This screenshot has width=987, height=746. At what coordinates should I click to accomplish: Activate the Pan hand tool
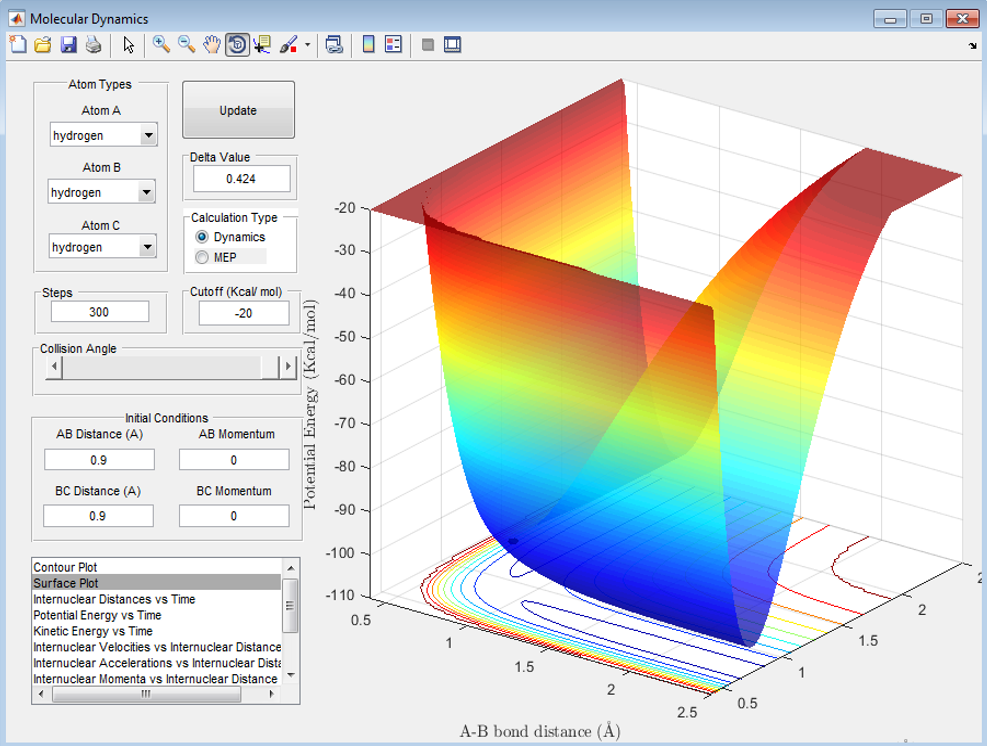pyautogui.click(x=212, y=45)
